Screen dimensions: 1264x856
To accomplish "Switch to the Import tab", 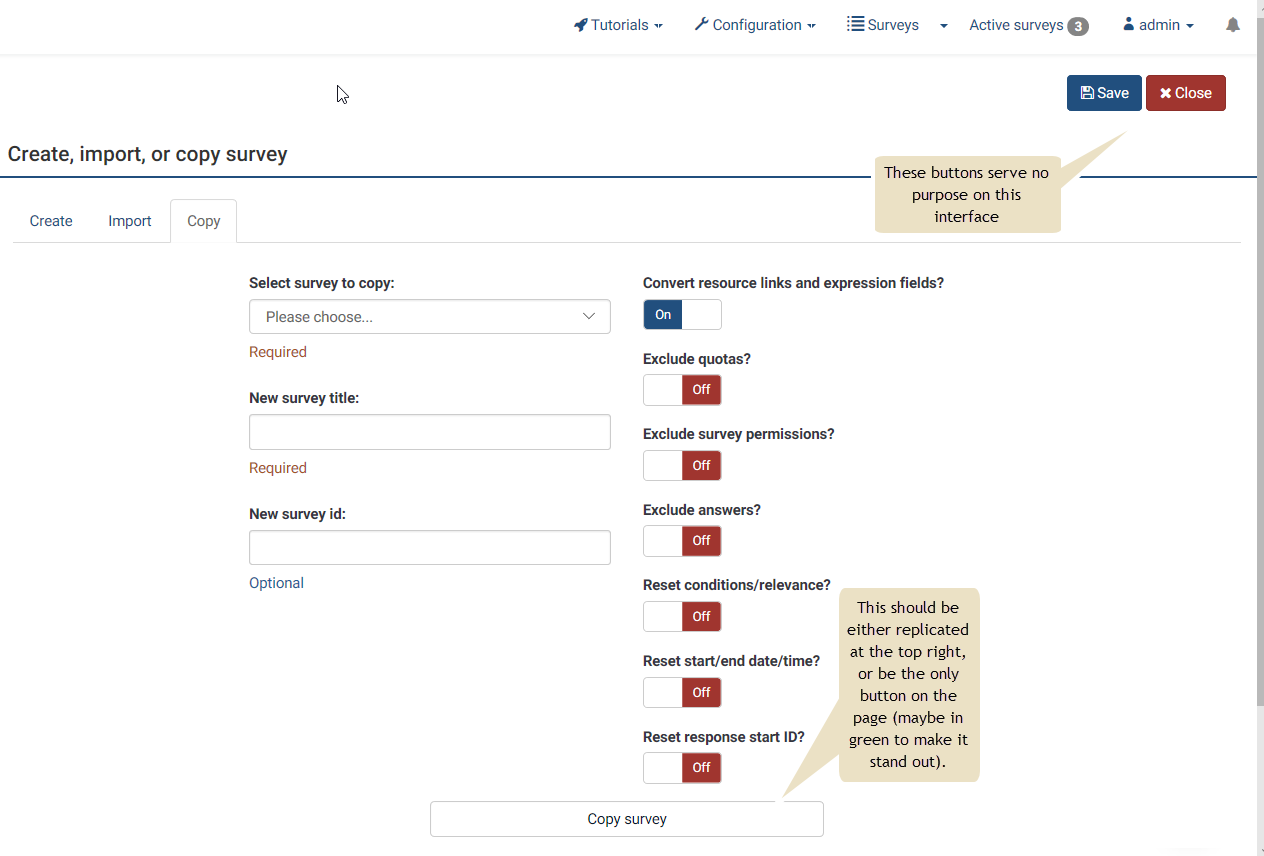I will pos(130,221).
